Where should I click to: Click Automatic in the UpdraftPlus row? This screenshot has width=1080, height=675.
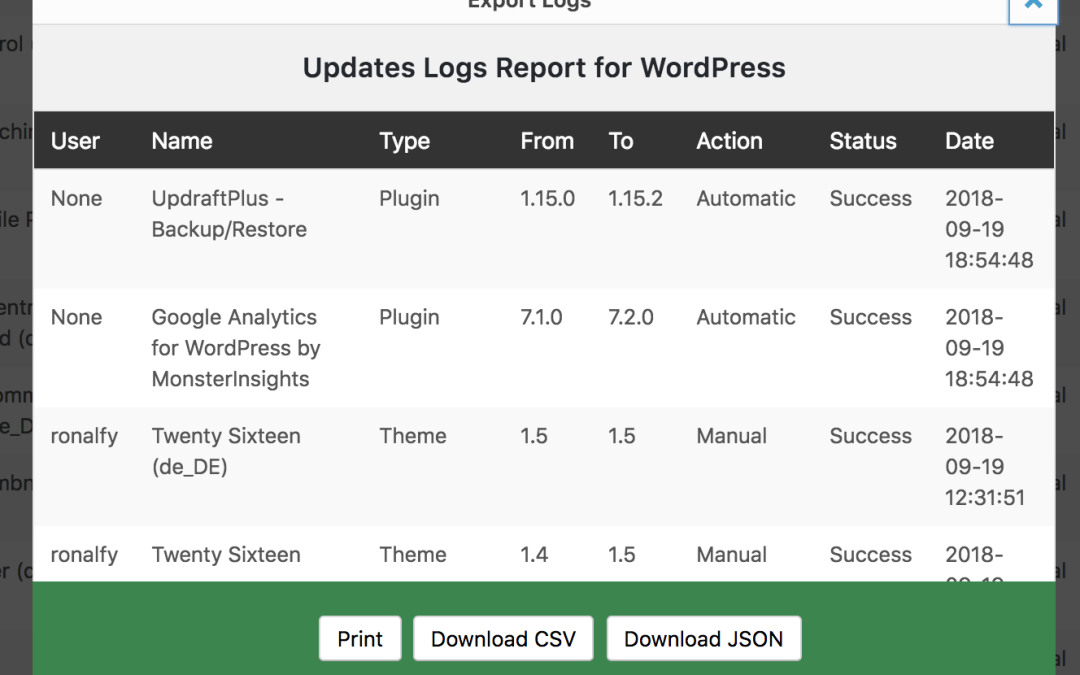pos(746,198)
